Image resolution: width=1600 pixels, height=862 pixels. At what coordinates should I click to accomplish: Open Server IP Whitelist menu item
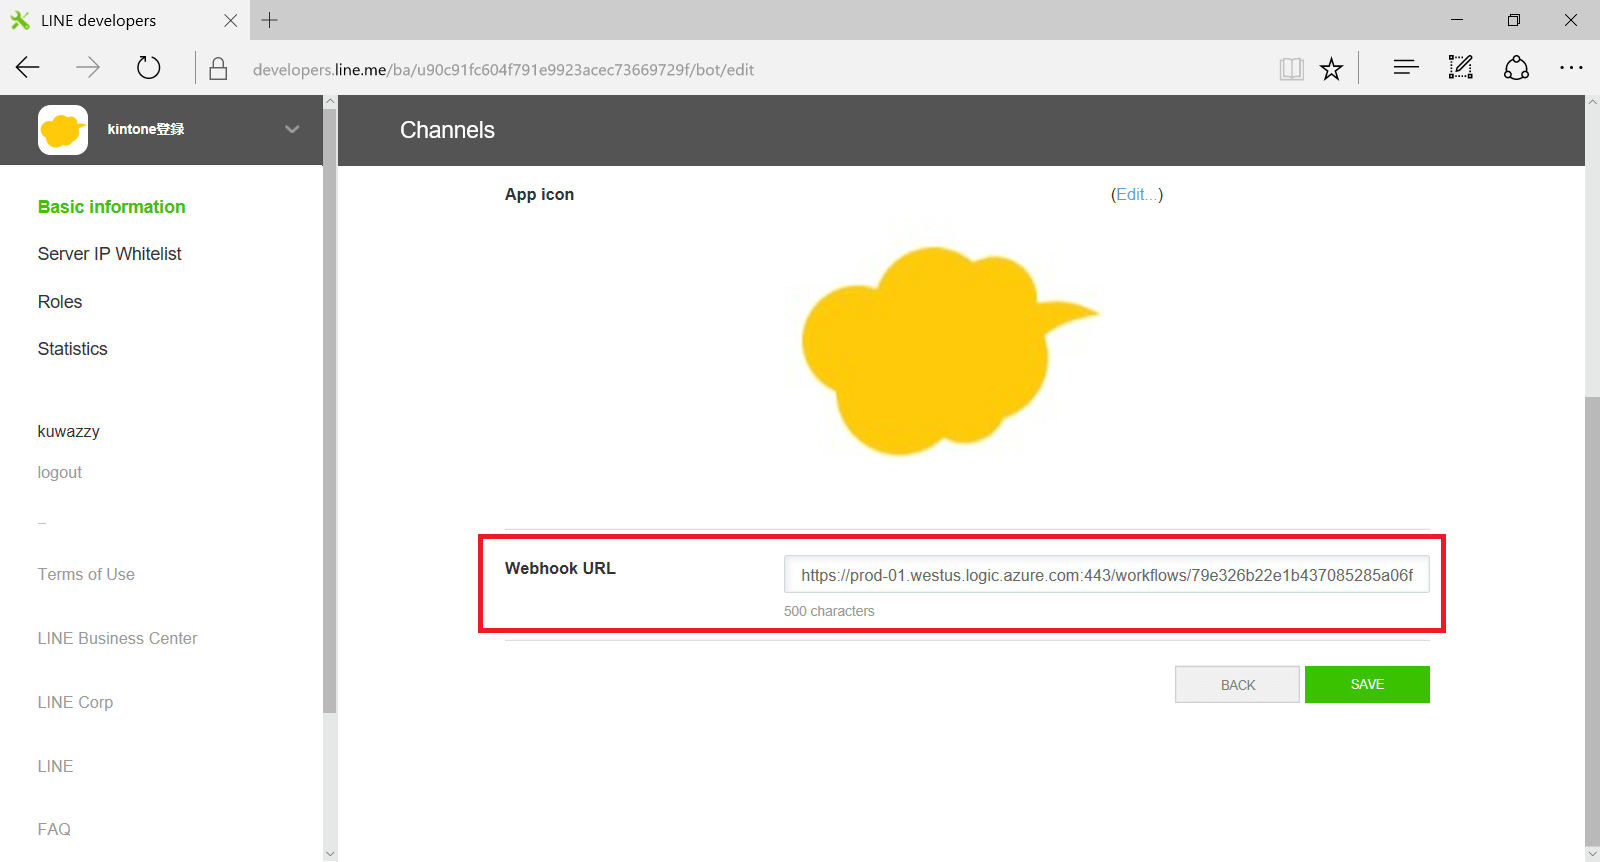click(x=110, y=254)
